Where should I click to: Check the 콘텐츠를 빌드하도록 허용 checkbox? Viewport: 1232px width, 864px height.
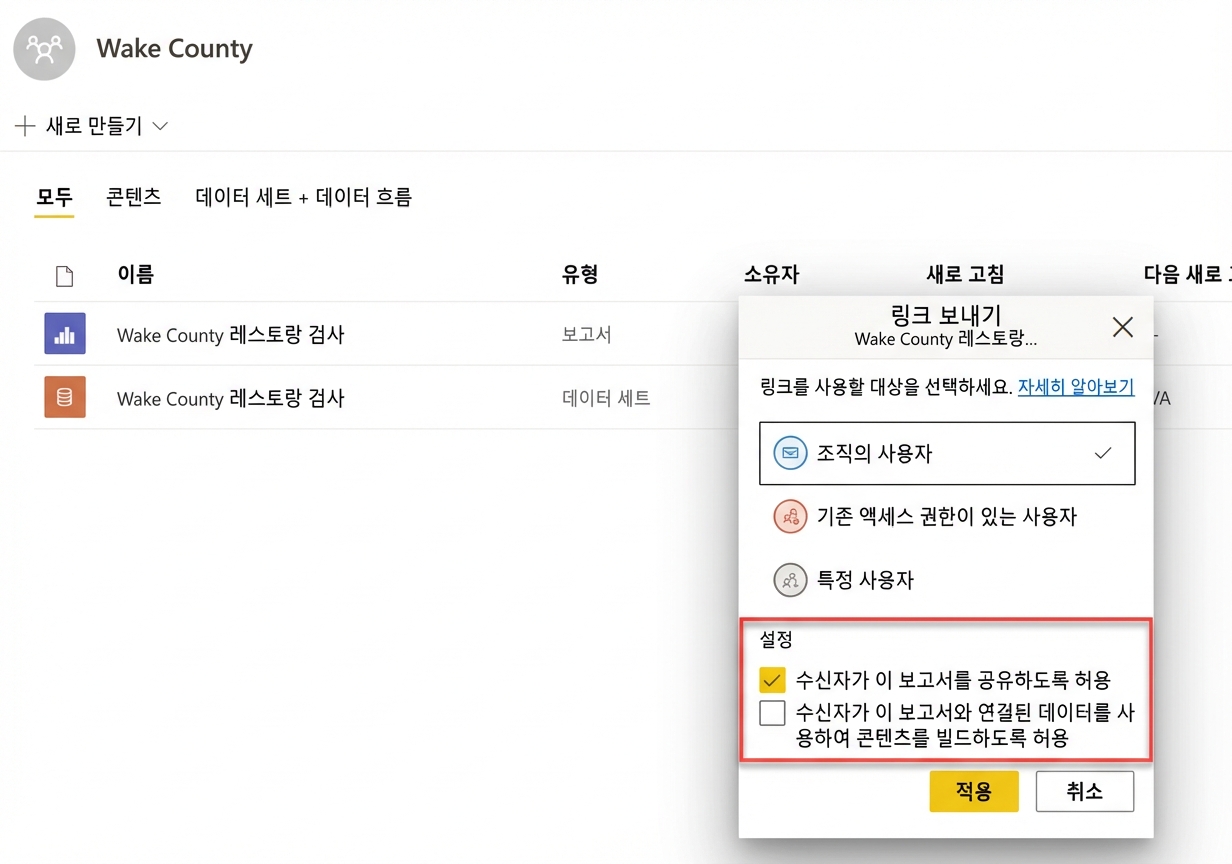(x=772, y=713)
